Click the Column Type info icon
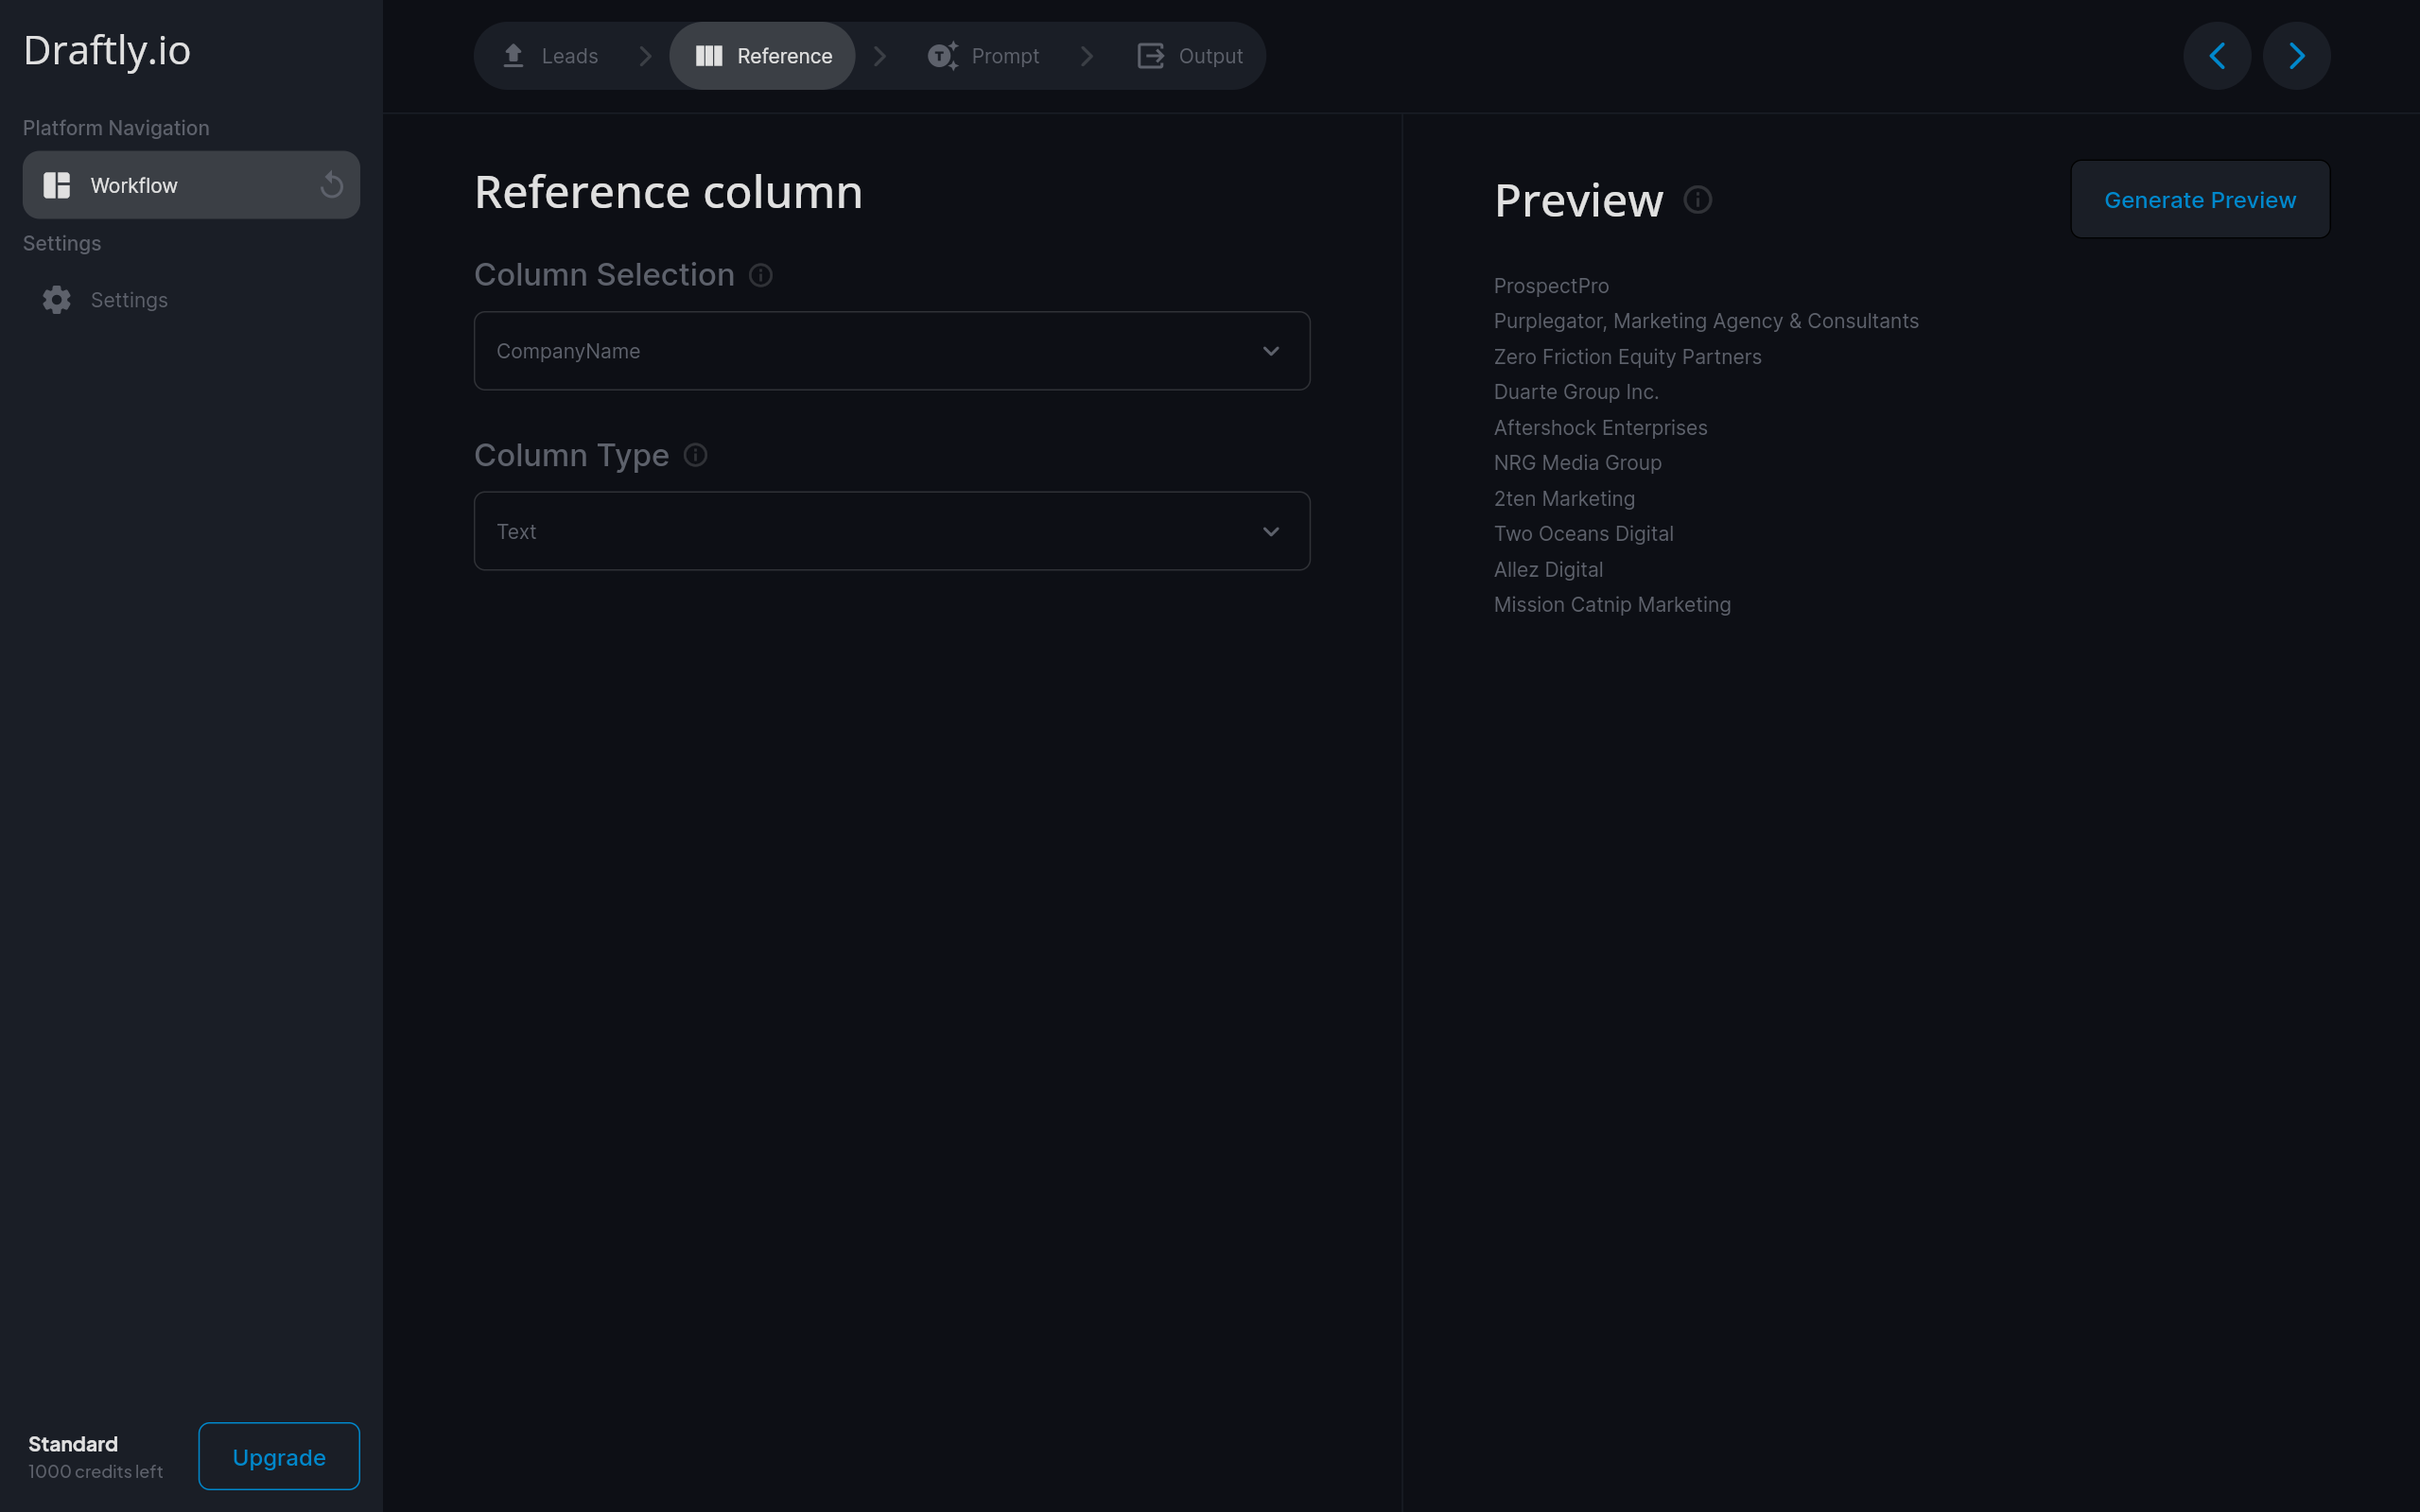The height and width of the screenshot is (1512, 2420). click(695, 456)
